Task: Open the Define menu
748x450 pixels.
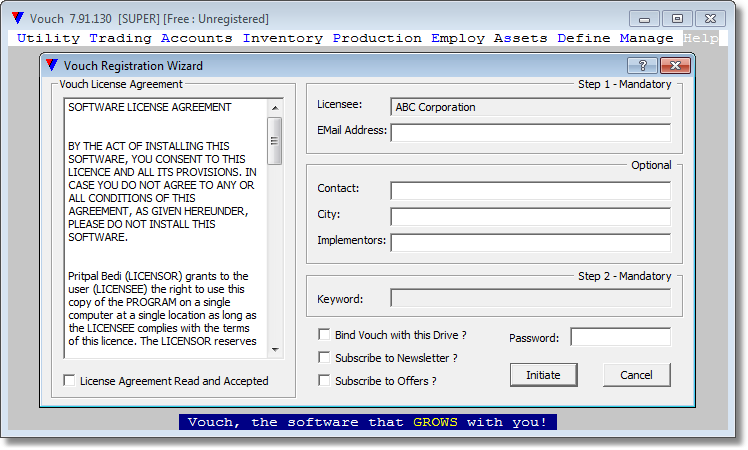Action: pyautogui.click(x=584, y=38)
